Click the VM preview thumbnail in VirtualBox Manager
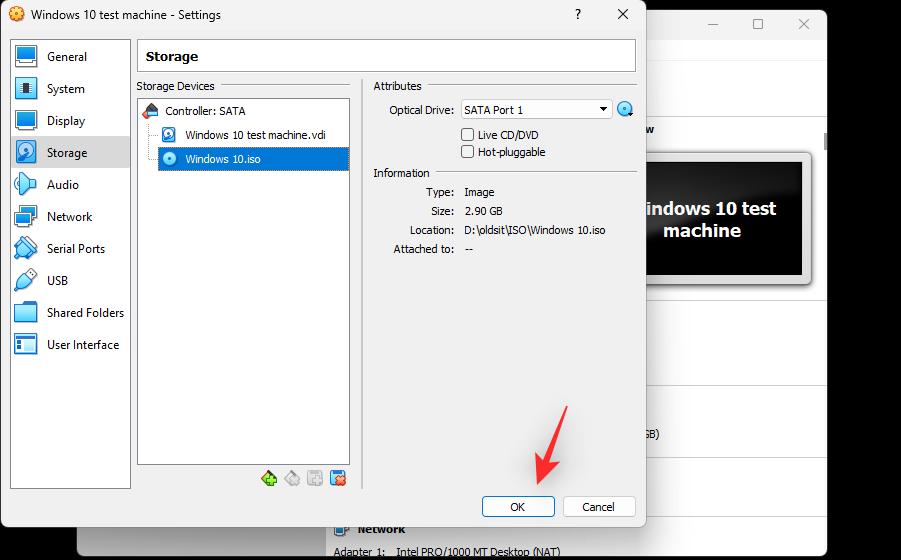The width and height of the screenshot is (901, 560). point(725,219)
